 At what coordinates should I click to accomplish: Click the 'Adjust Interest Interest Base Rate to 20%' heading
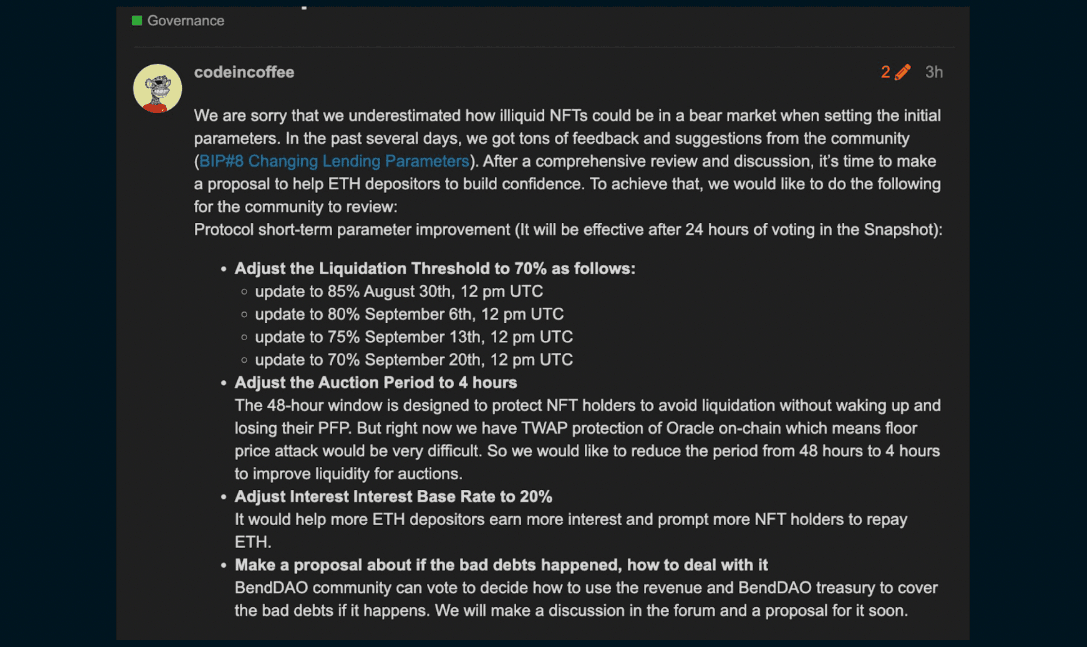click(393, 497)
